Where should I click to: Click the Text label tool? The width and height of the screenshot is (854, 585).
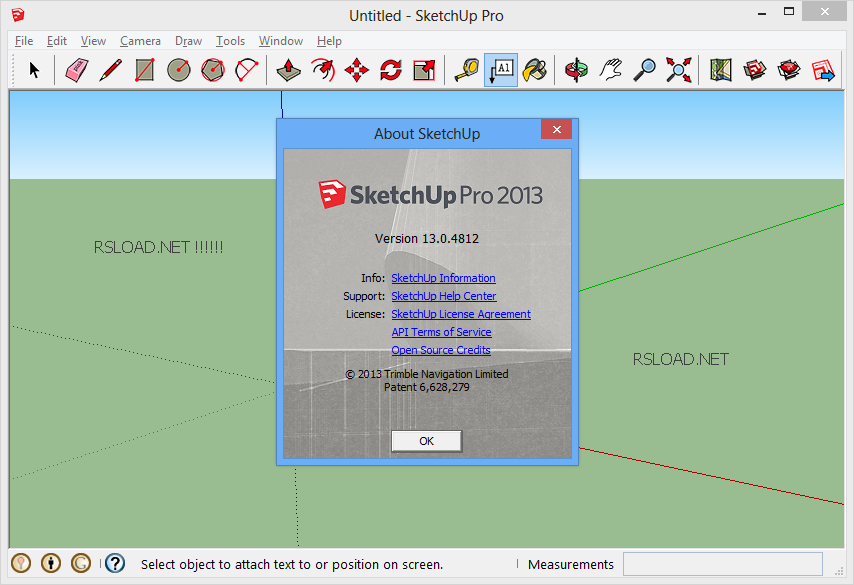click(x=501, y=70)
